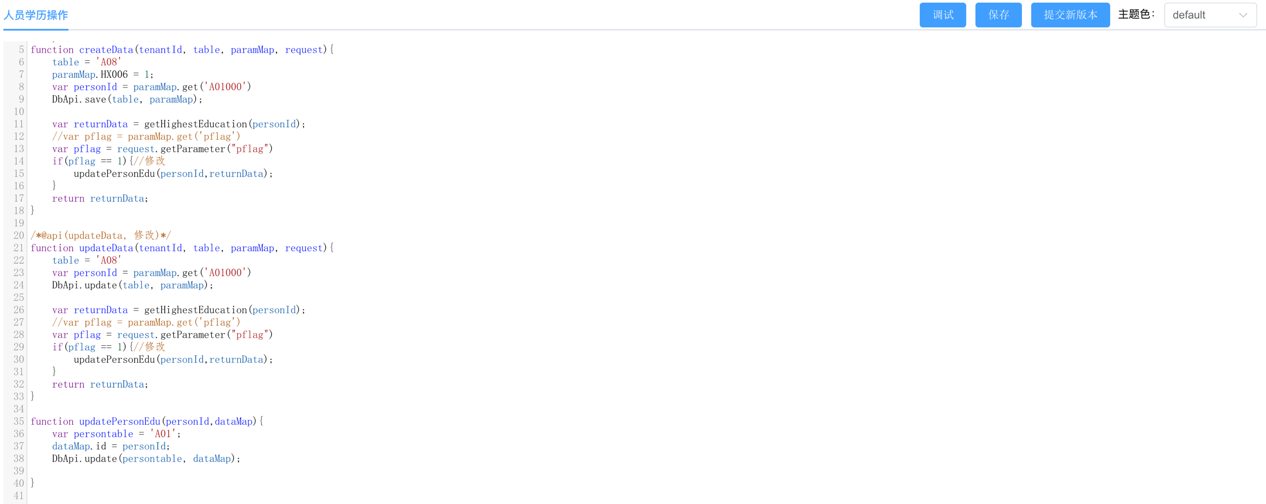
Task: Click the 调试 (debug) button
Action: point(942,15)
